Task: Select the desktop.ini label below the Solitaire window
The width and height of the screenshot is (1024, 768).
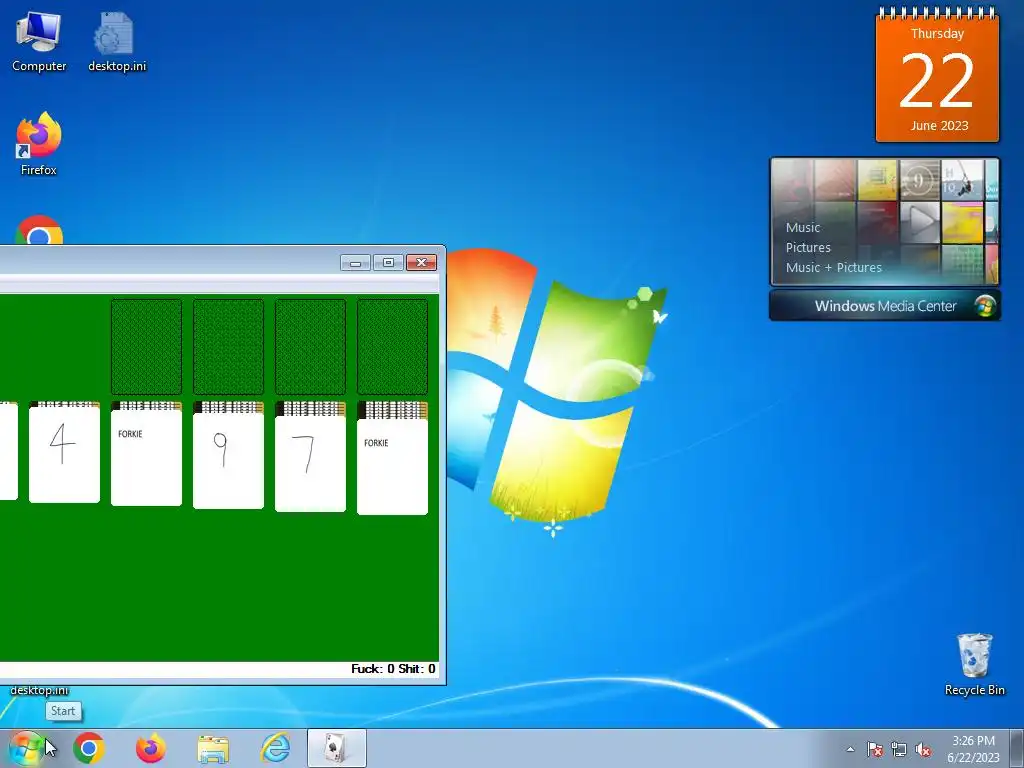Action: (x=39, y=690)
